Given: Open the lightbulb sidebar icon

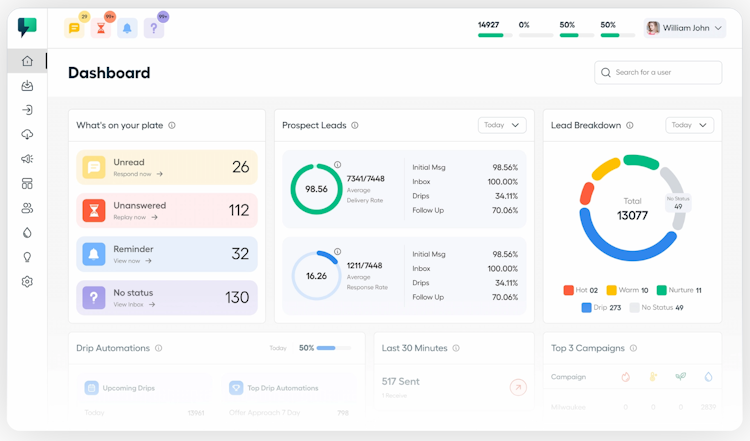Looking at the screenshot, I should point(27,257).
